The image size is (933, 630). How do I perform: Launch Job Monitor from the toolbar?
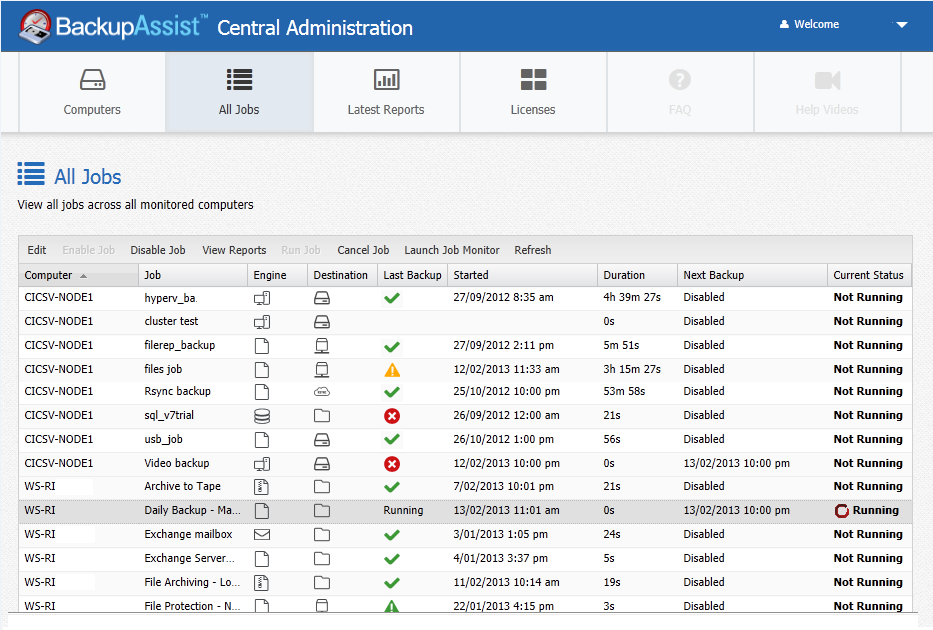(452, 250)
